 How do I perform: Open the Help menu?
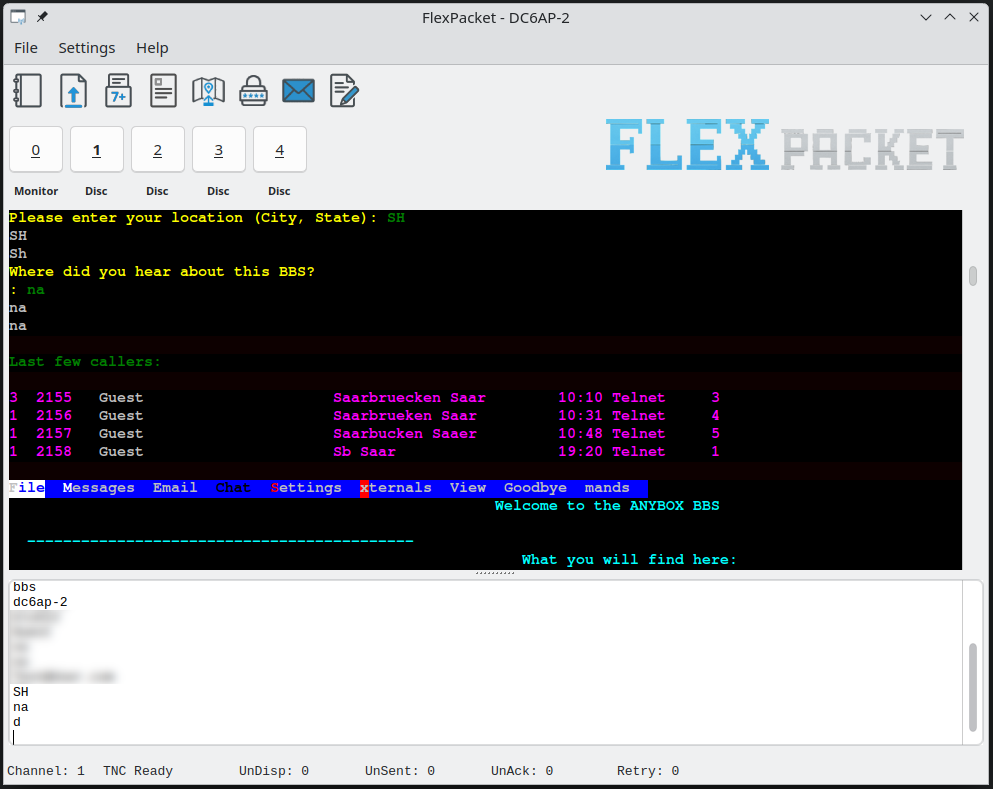click(x=152, y=48)
